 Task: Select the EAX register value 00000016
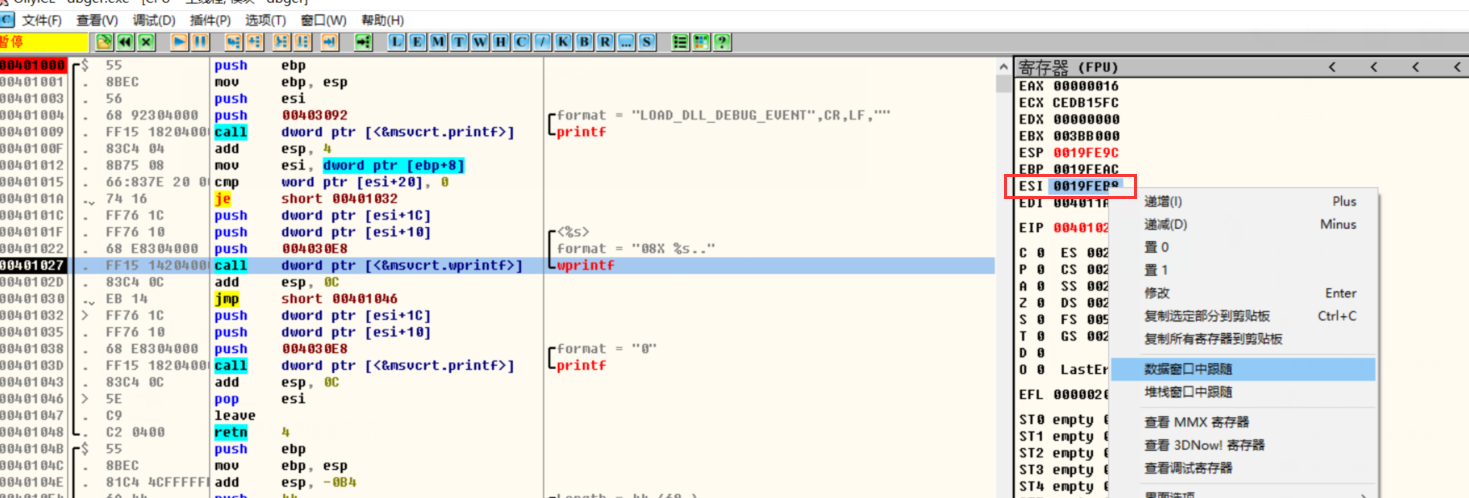tap(1085, 86)
